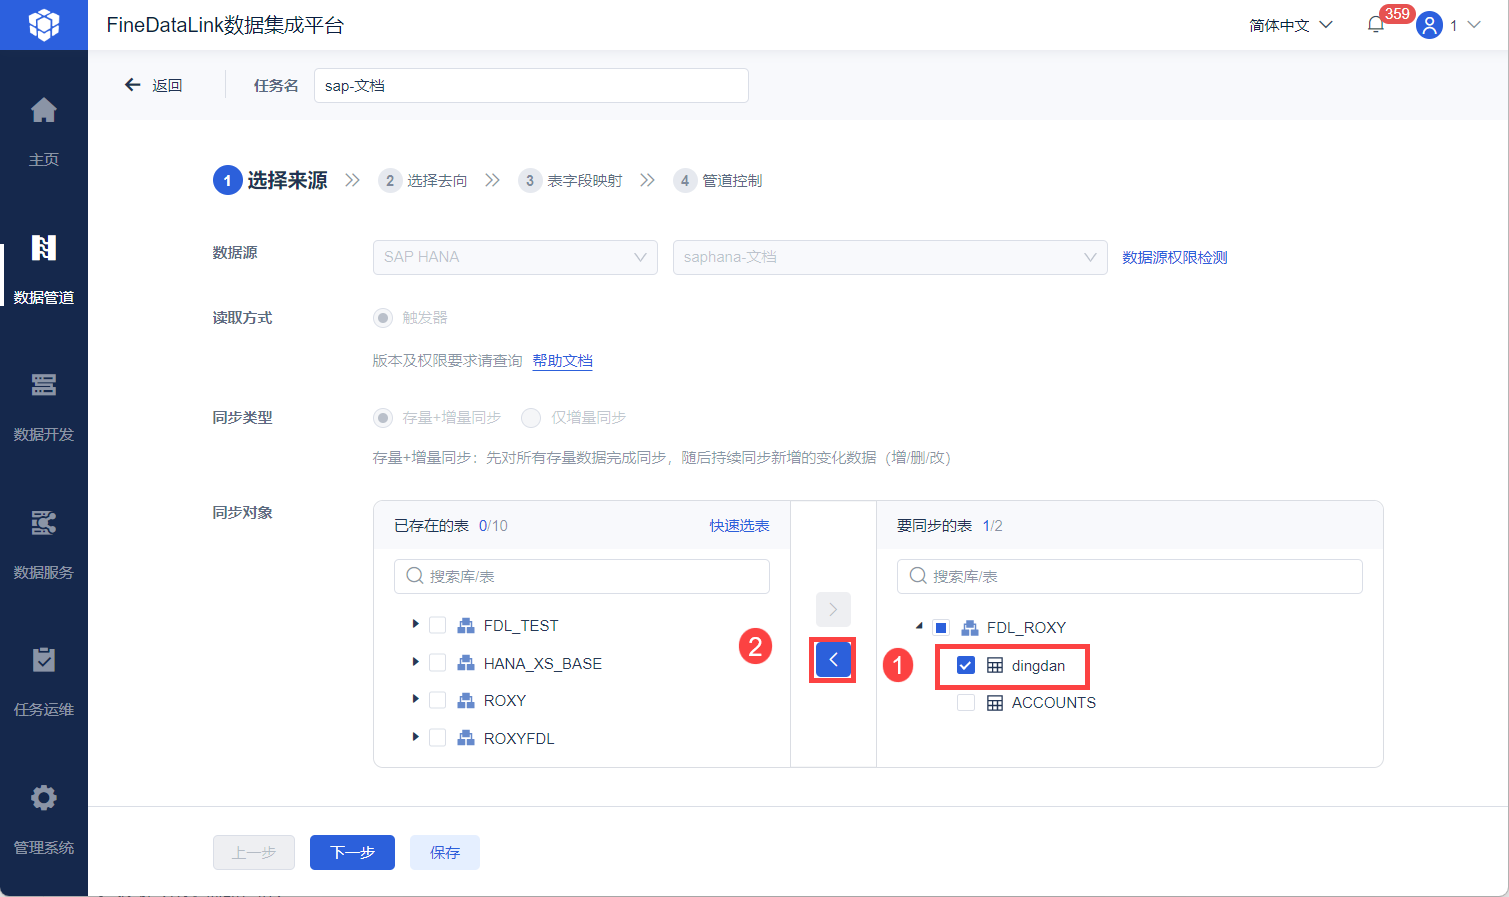Click the 下一步 button

(x=352, y=852)
